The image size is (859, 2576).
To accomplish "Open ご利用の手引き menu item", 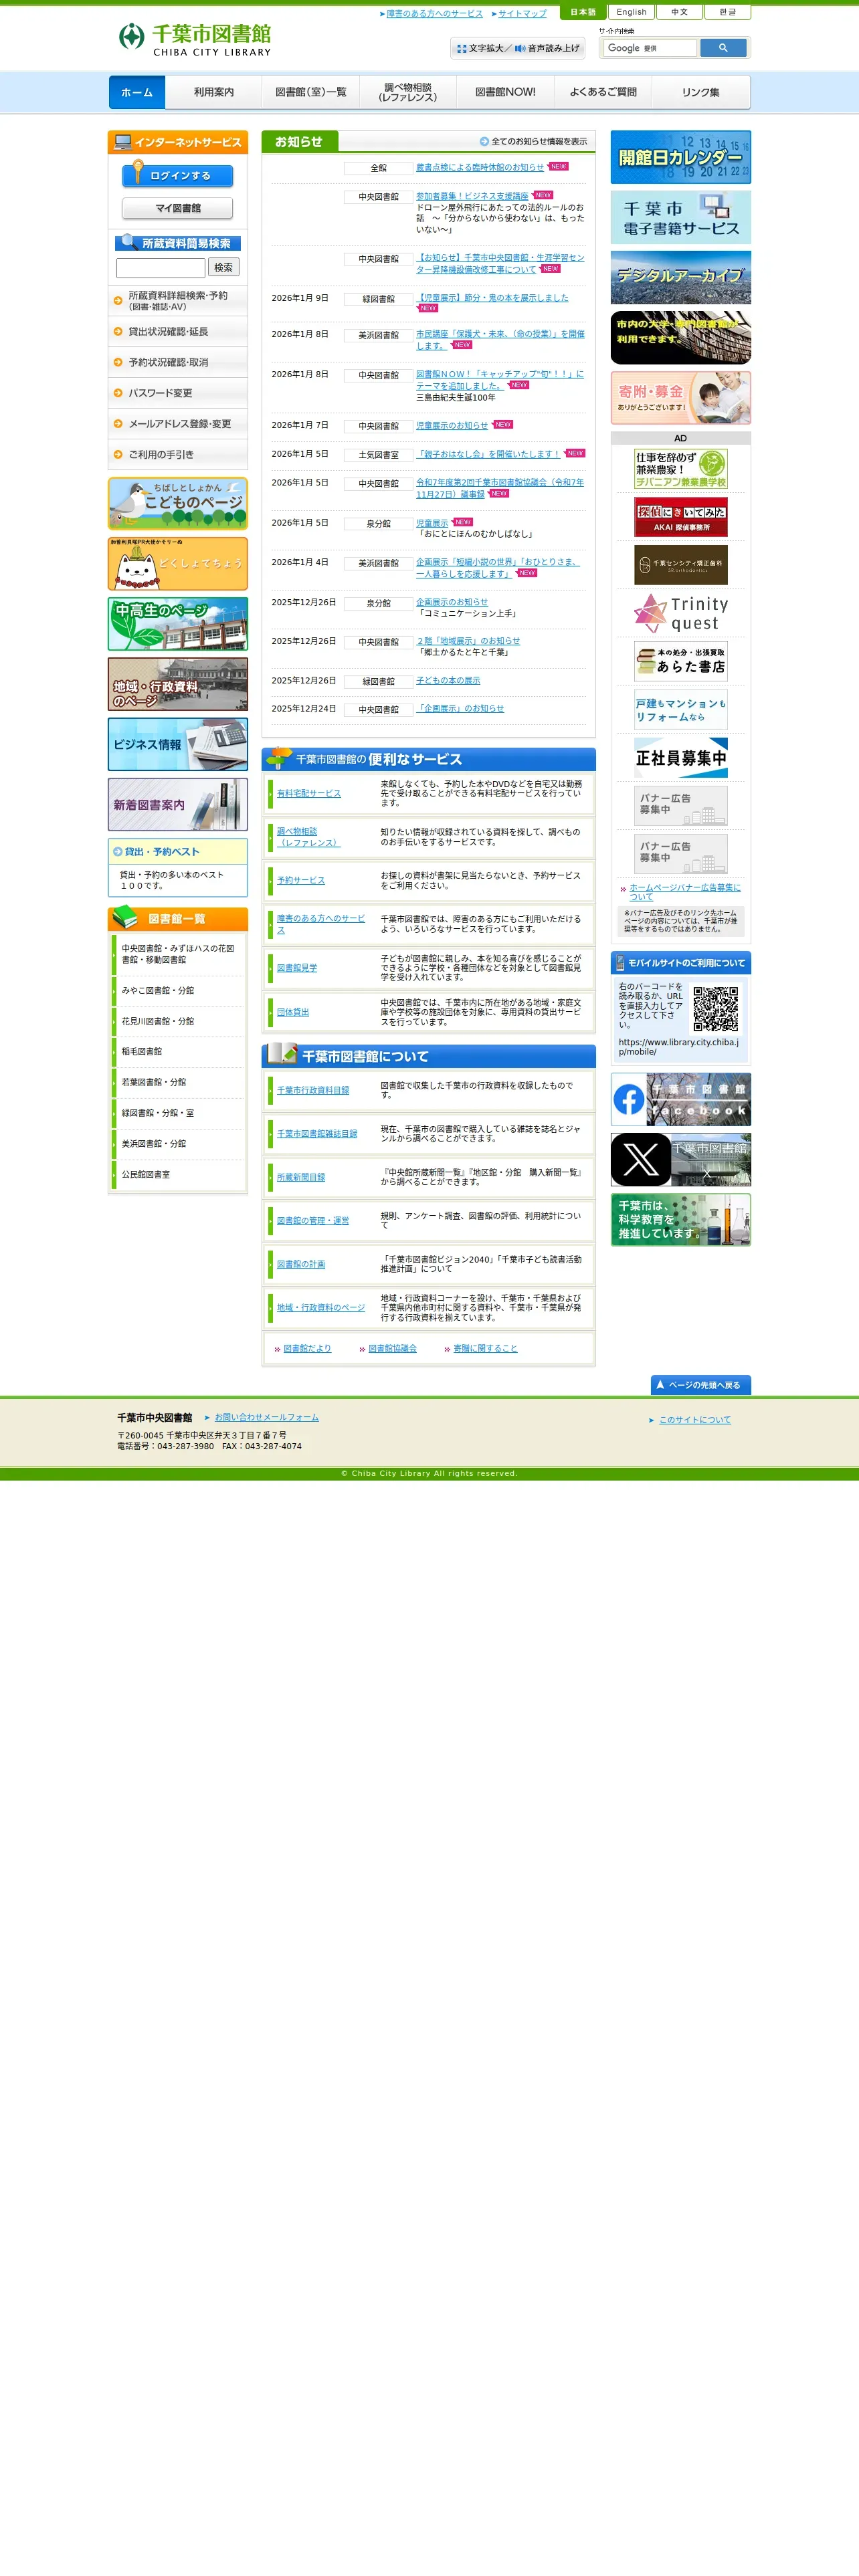I will 178,455.
